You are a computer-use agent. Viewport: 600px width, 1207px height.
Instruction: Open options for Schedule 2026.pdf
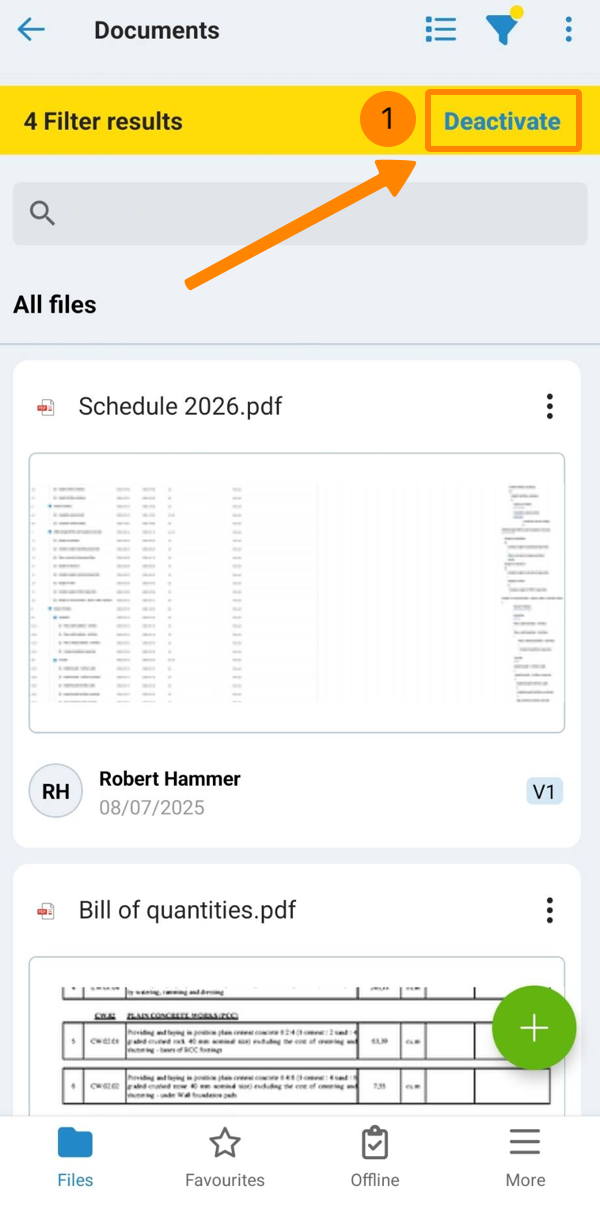click(549, 406)
